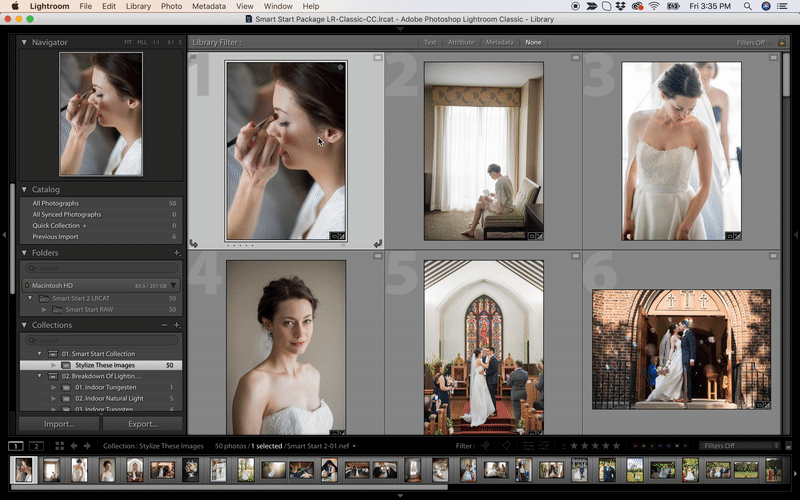Click the add folder plus icon
800x500 pixels.
[177, 253]
